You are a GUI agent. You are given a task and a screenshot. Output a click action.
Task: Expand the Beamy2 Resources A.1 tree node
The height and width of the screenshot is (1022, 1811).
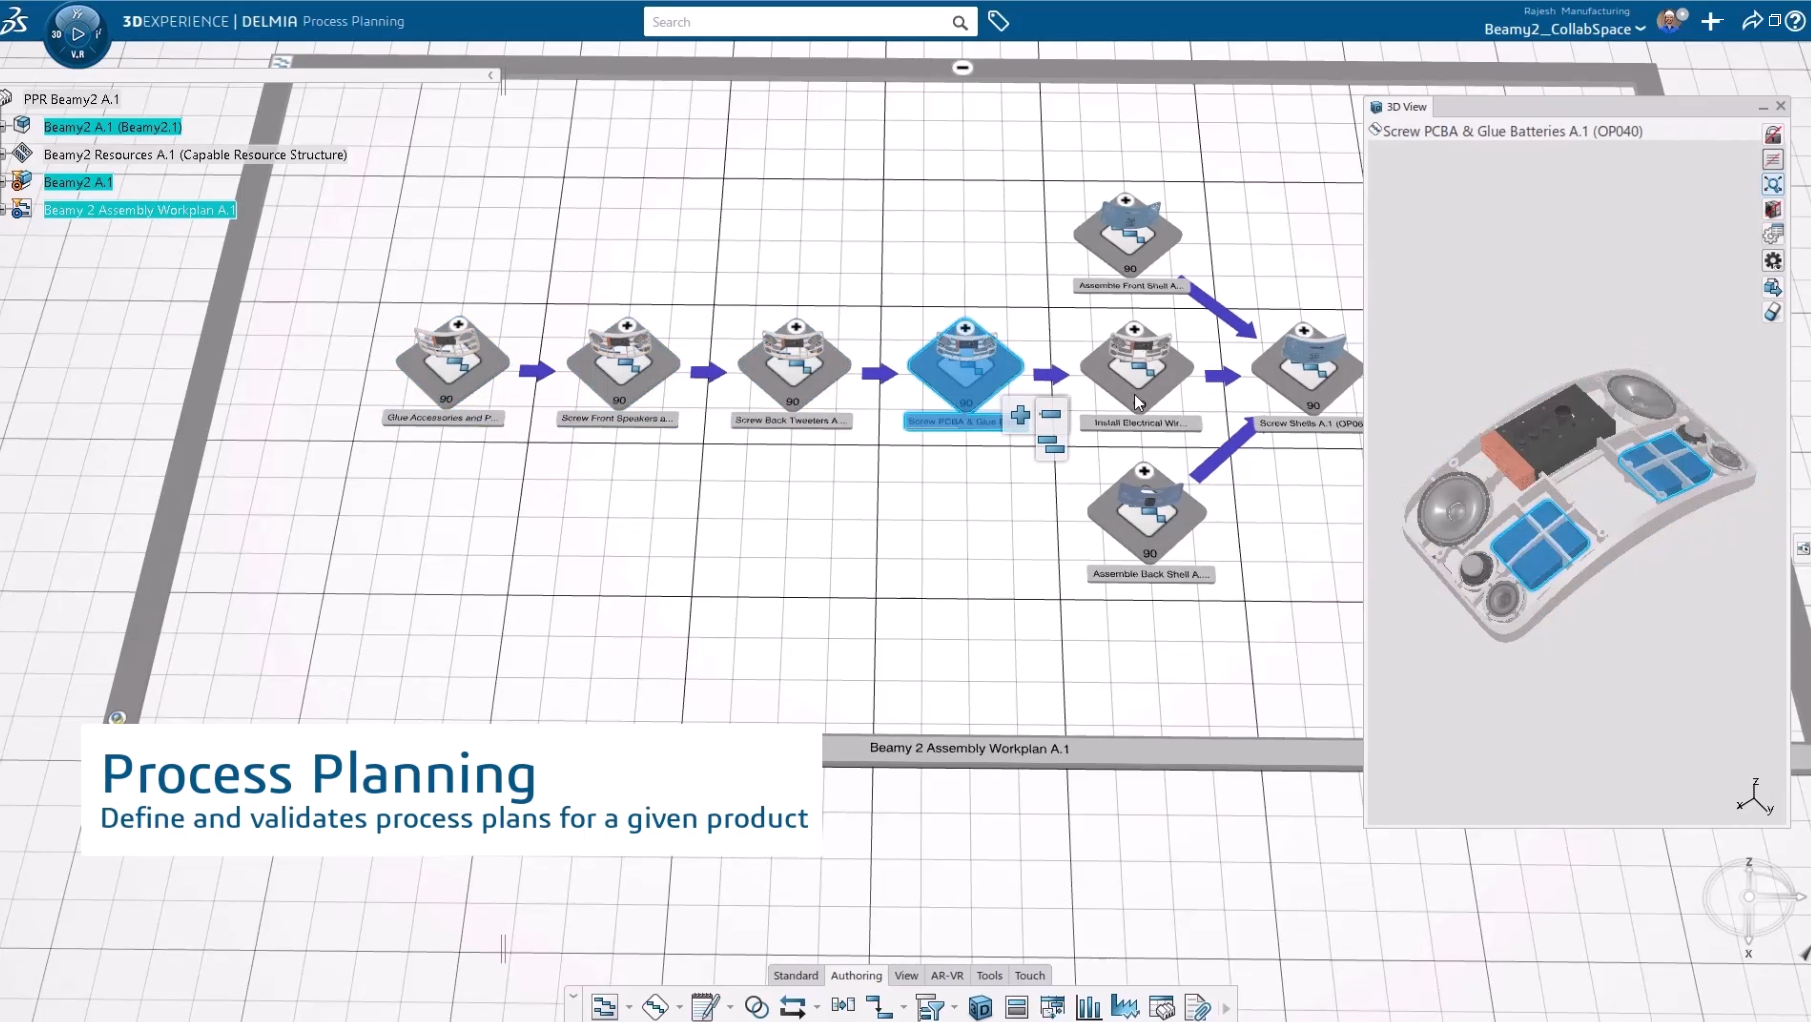4,154
